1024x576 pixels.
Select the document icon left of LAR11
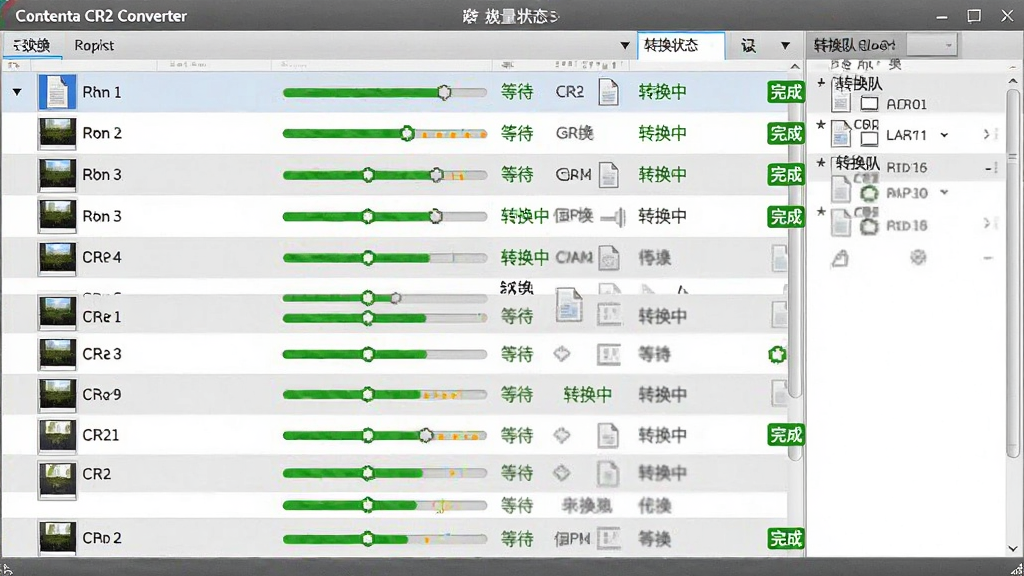pyautogui.click(x=841, y=134)
